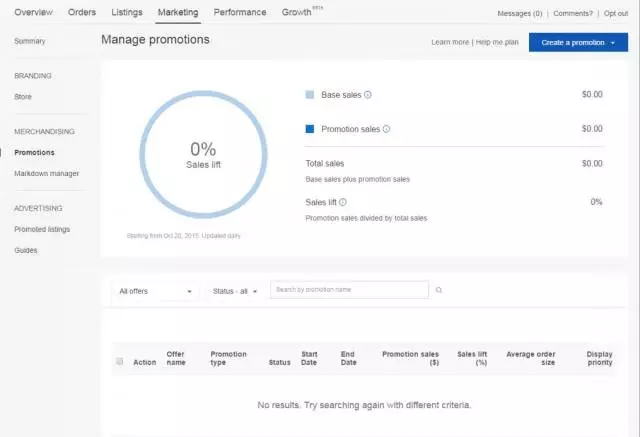
Task: Select Markdown manager in sidebar
Action: click(x=46, y=173)
